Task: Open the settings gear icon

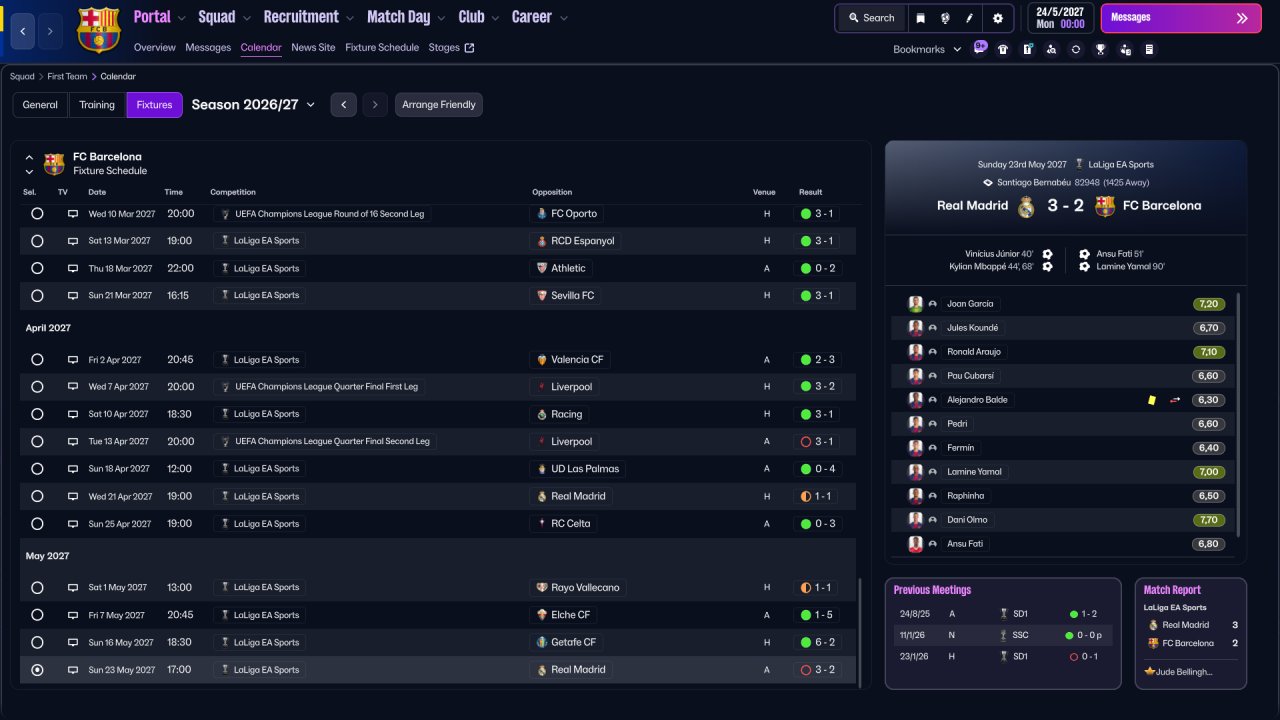Action: pyautogui.click(x=998, y=18)
